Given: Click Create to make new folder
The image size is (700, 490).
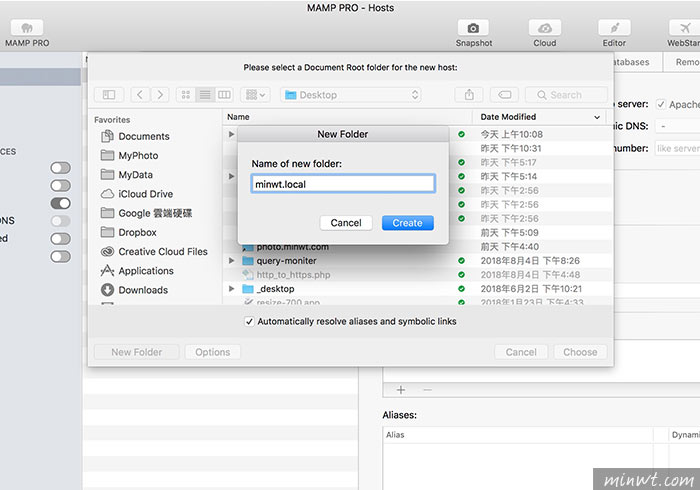Looking at the screenshot, I should (408, 223).
